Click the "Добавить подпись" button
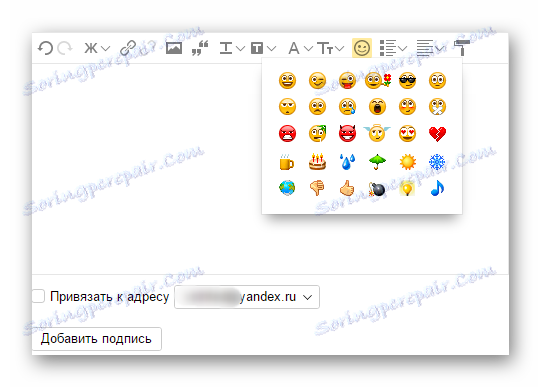541x387 pixels. [x=97, y=339]
